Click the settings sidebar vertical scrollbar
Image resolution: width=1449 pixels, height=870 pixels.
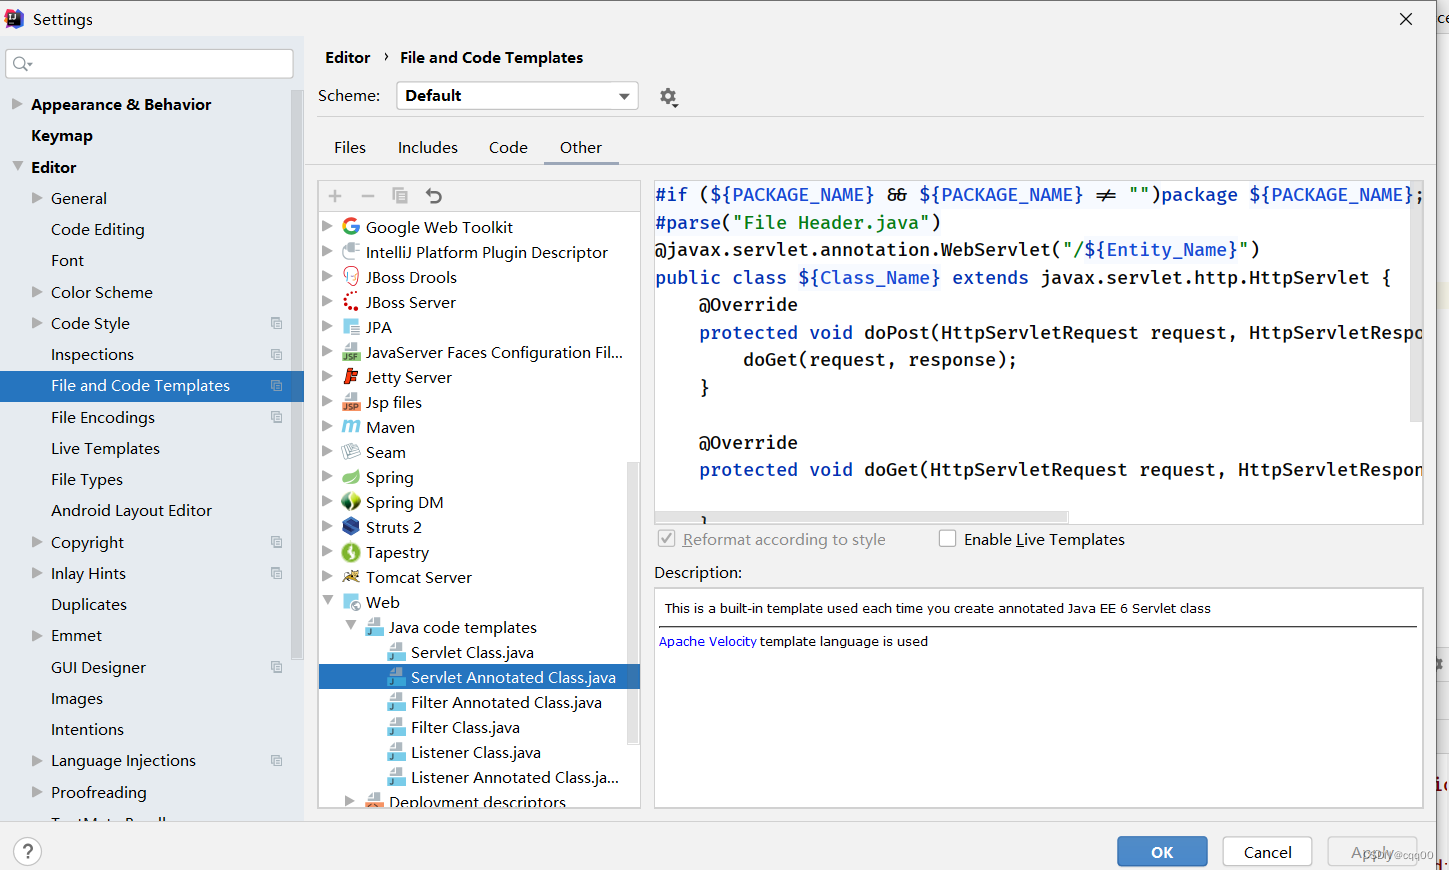[297, 374]
